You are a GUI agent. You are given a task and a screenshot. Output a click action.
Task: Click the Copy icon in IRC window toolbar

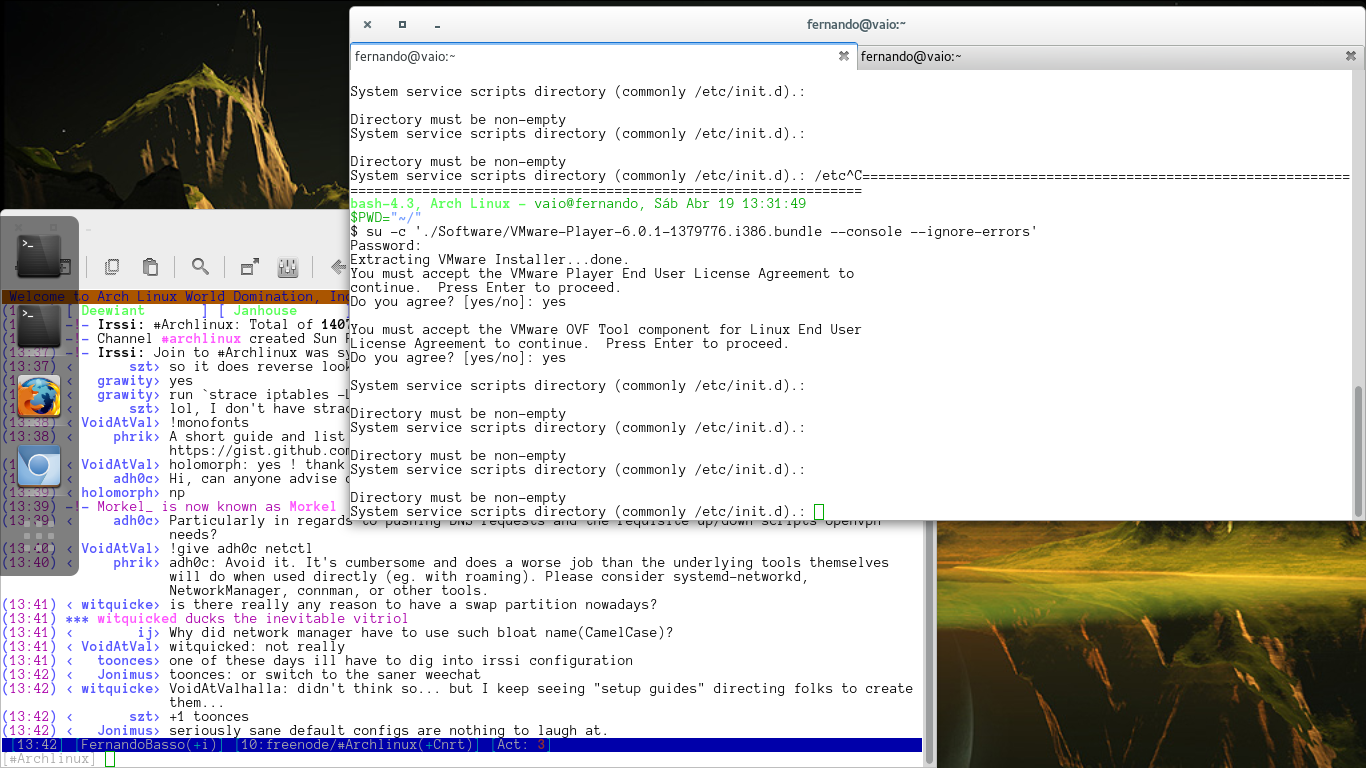point(112,267)
